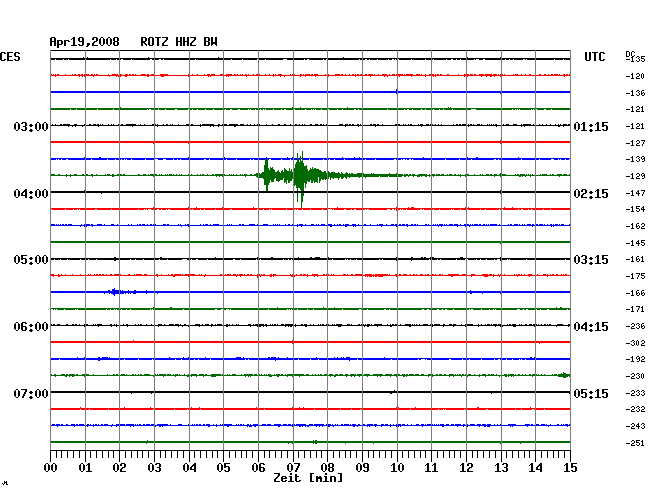Click the DC offset value -162
The width and height of the screenshot is (650, 494).
[635, 226]
